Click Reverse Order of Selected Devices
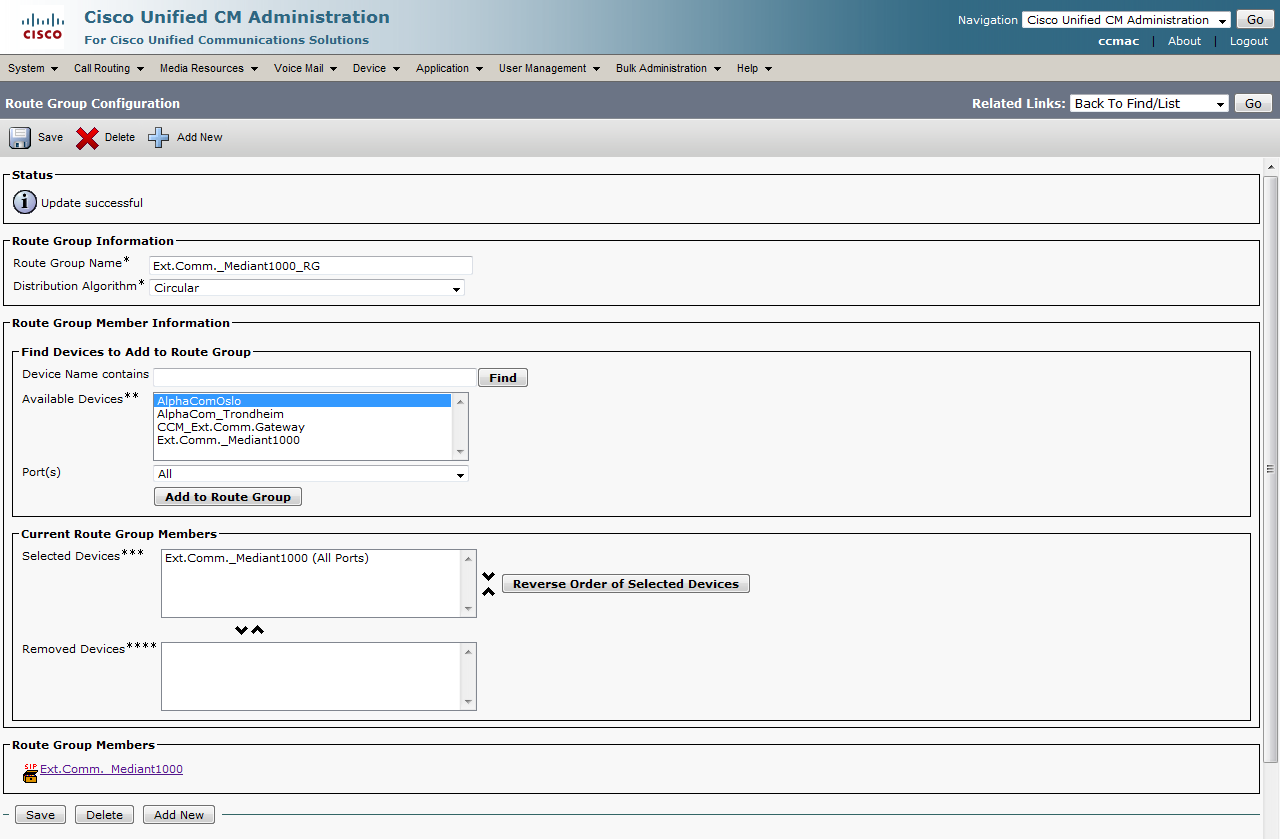Image resolution: width=1280 pixels, height=839 pixels. tap(625, 584)
